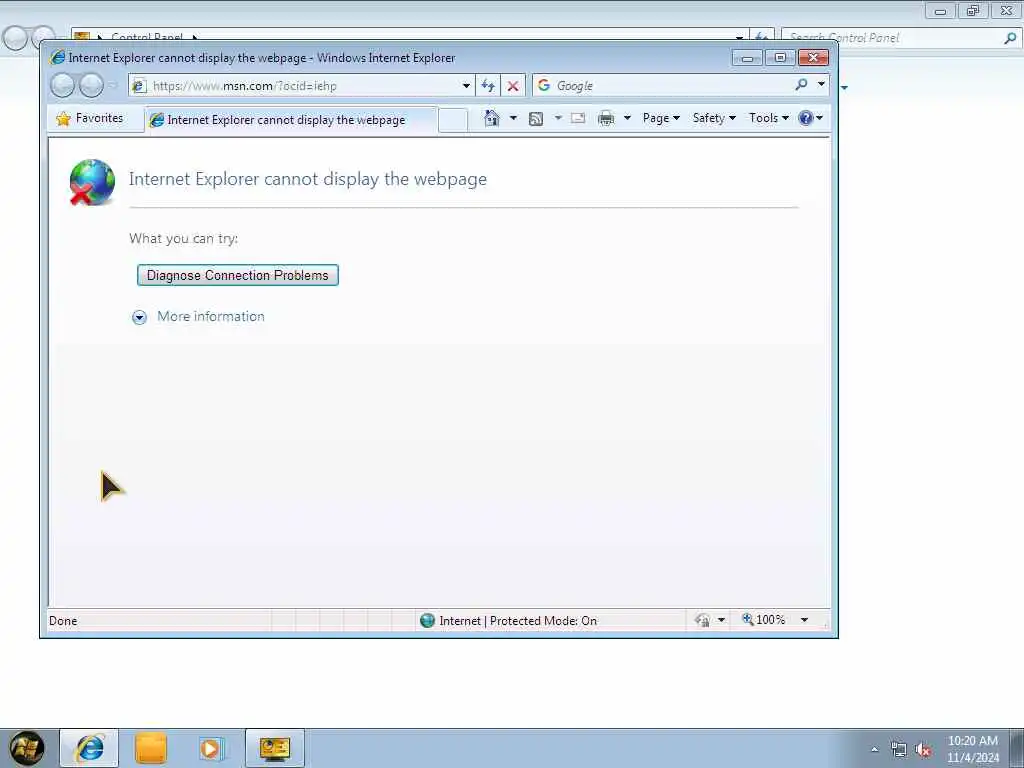Open the Help question mark icon
The width and height of the screenshot is (1024, 768).
(806, 118)
